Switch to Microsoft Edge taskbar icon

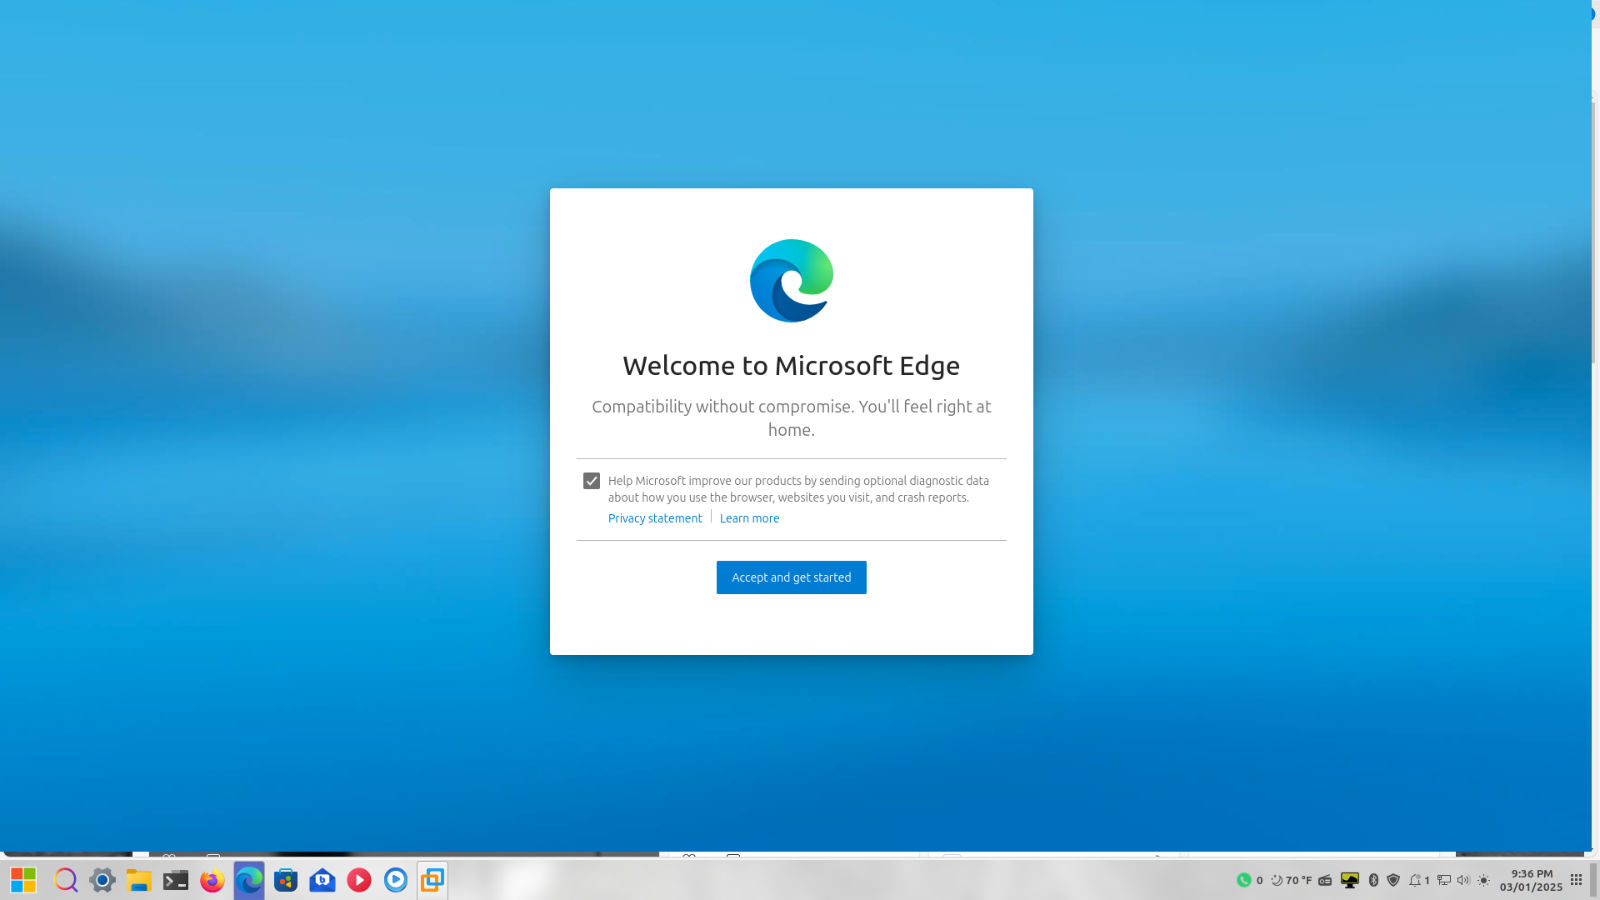249,880
